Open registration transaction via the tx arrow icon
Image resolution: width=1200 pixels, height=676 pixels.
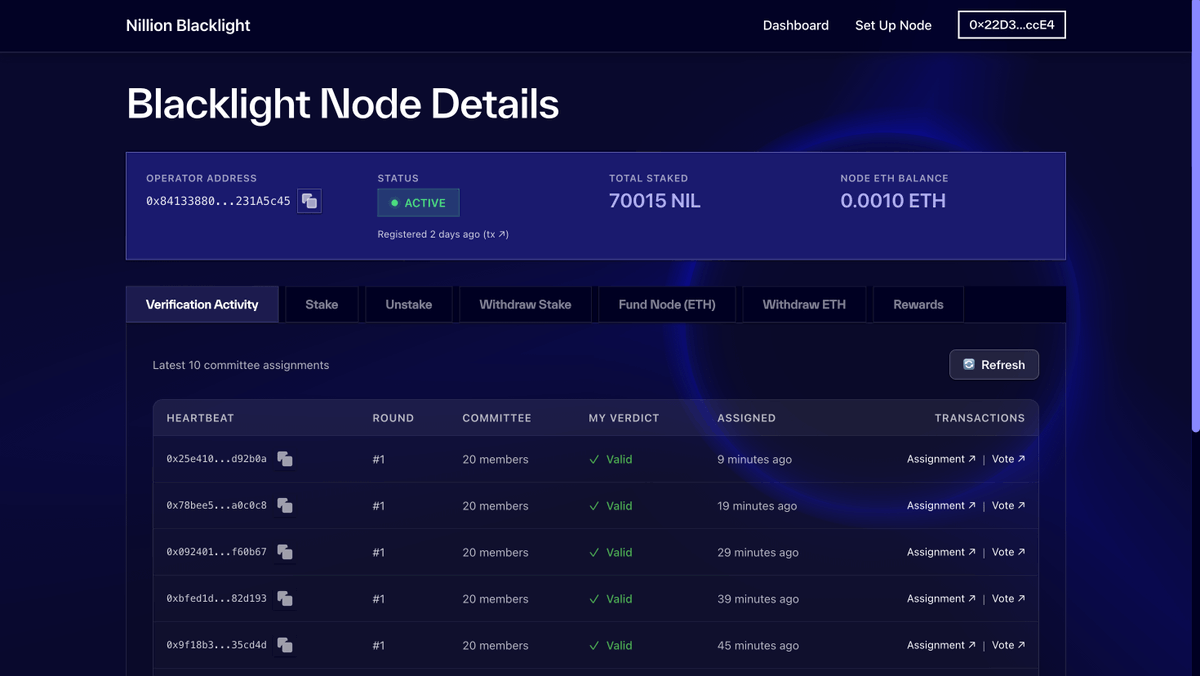[502, 234]
